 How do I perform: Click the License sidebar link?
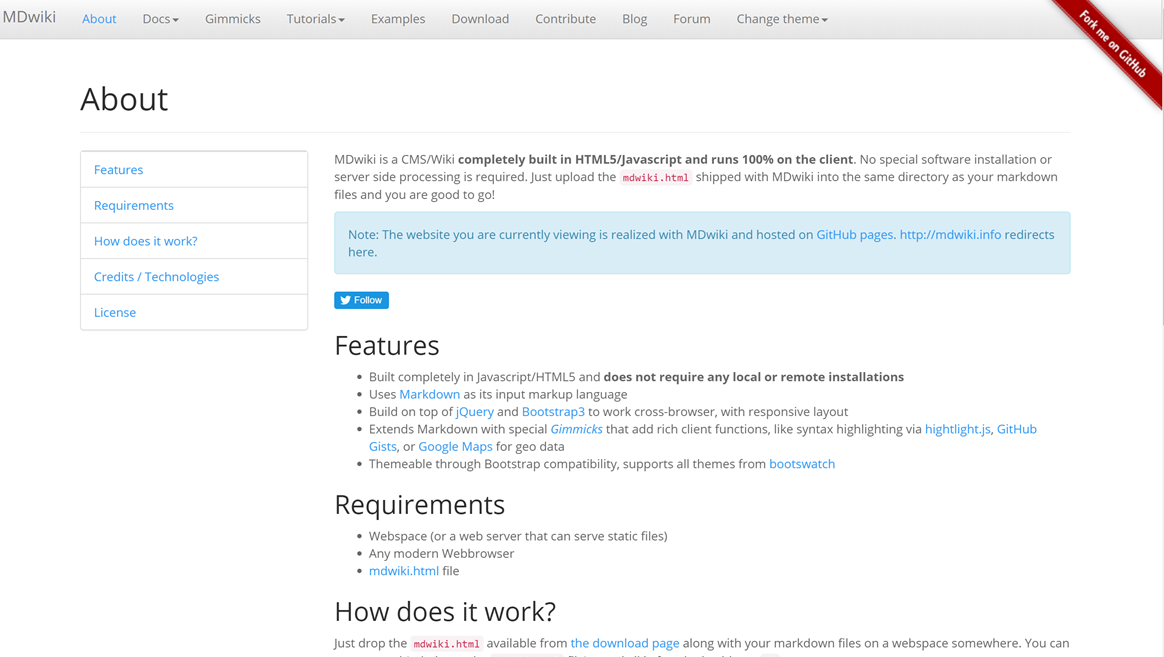[x=114, y=312]
